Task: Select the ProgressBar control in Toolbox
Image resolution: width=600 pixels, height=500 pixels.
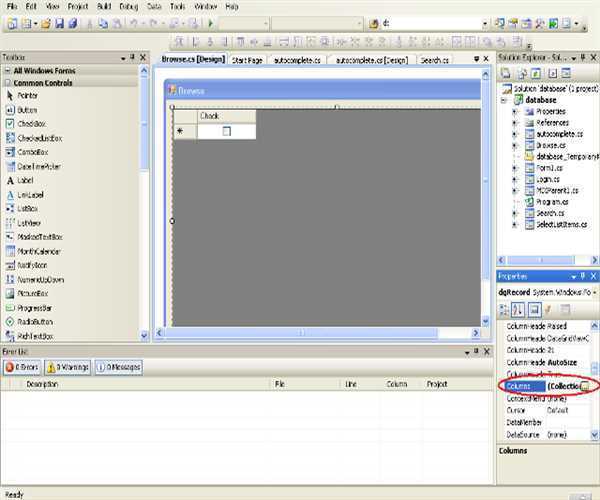Action: coord(38,308)
